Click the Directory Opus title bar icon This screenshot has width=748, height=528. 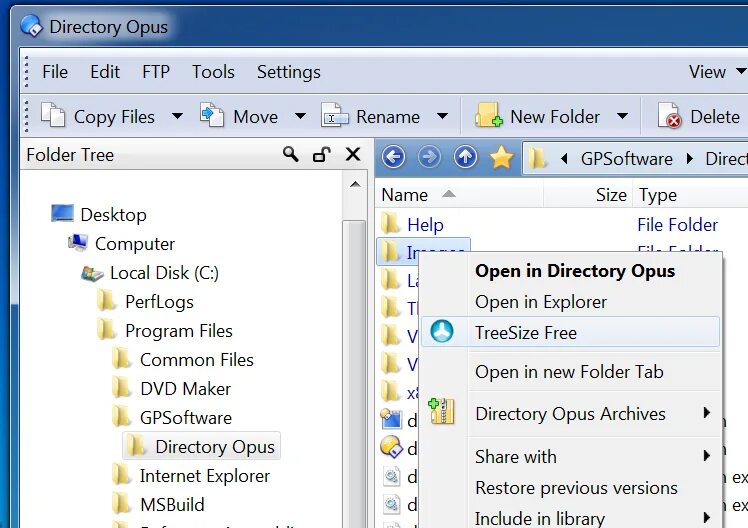pos(32,26)
